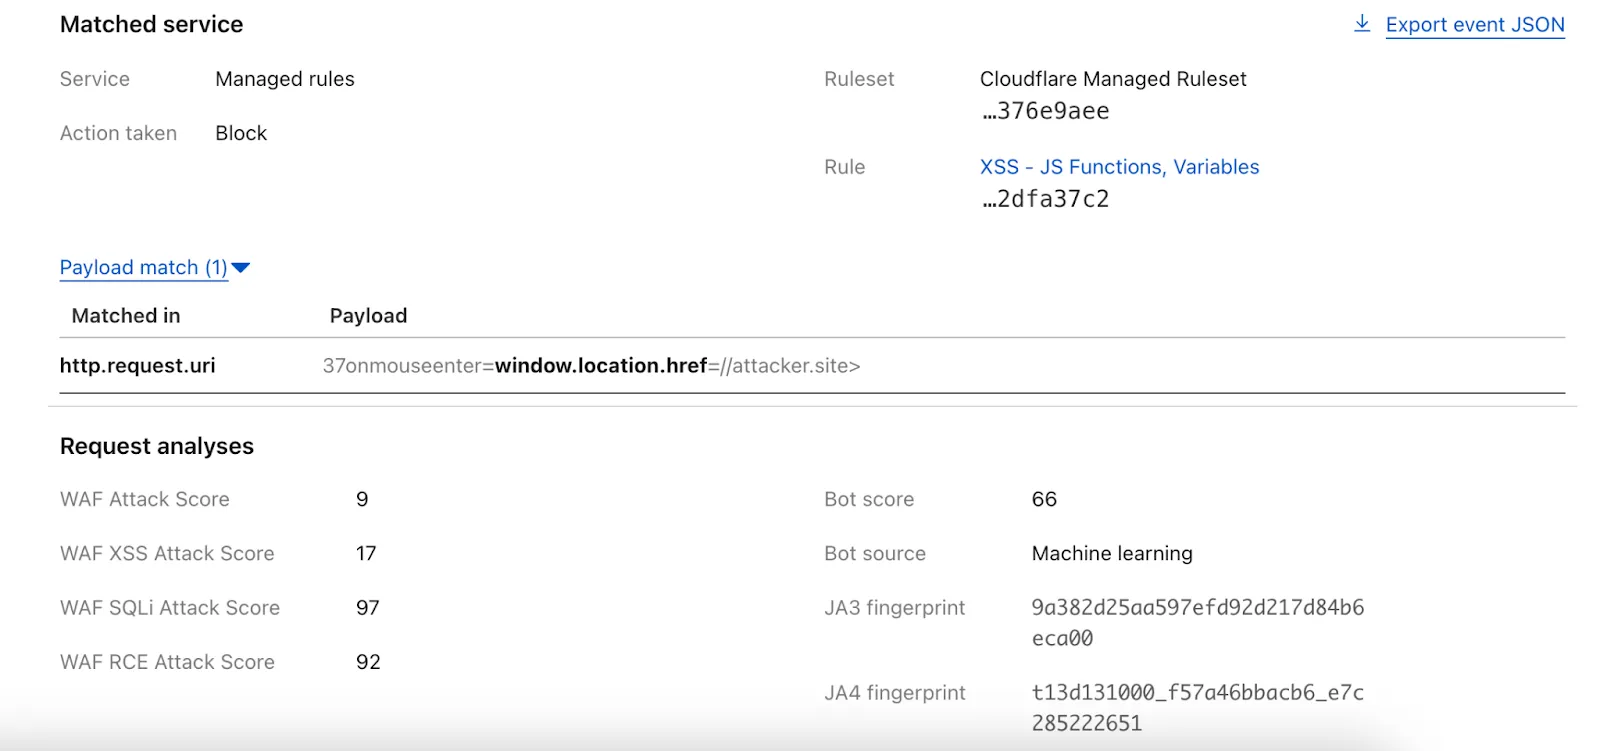This screenshot has height=751, width=1600.
Task: Click the Machine learning bot source value
Action: pos(1111,554)
